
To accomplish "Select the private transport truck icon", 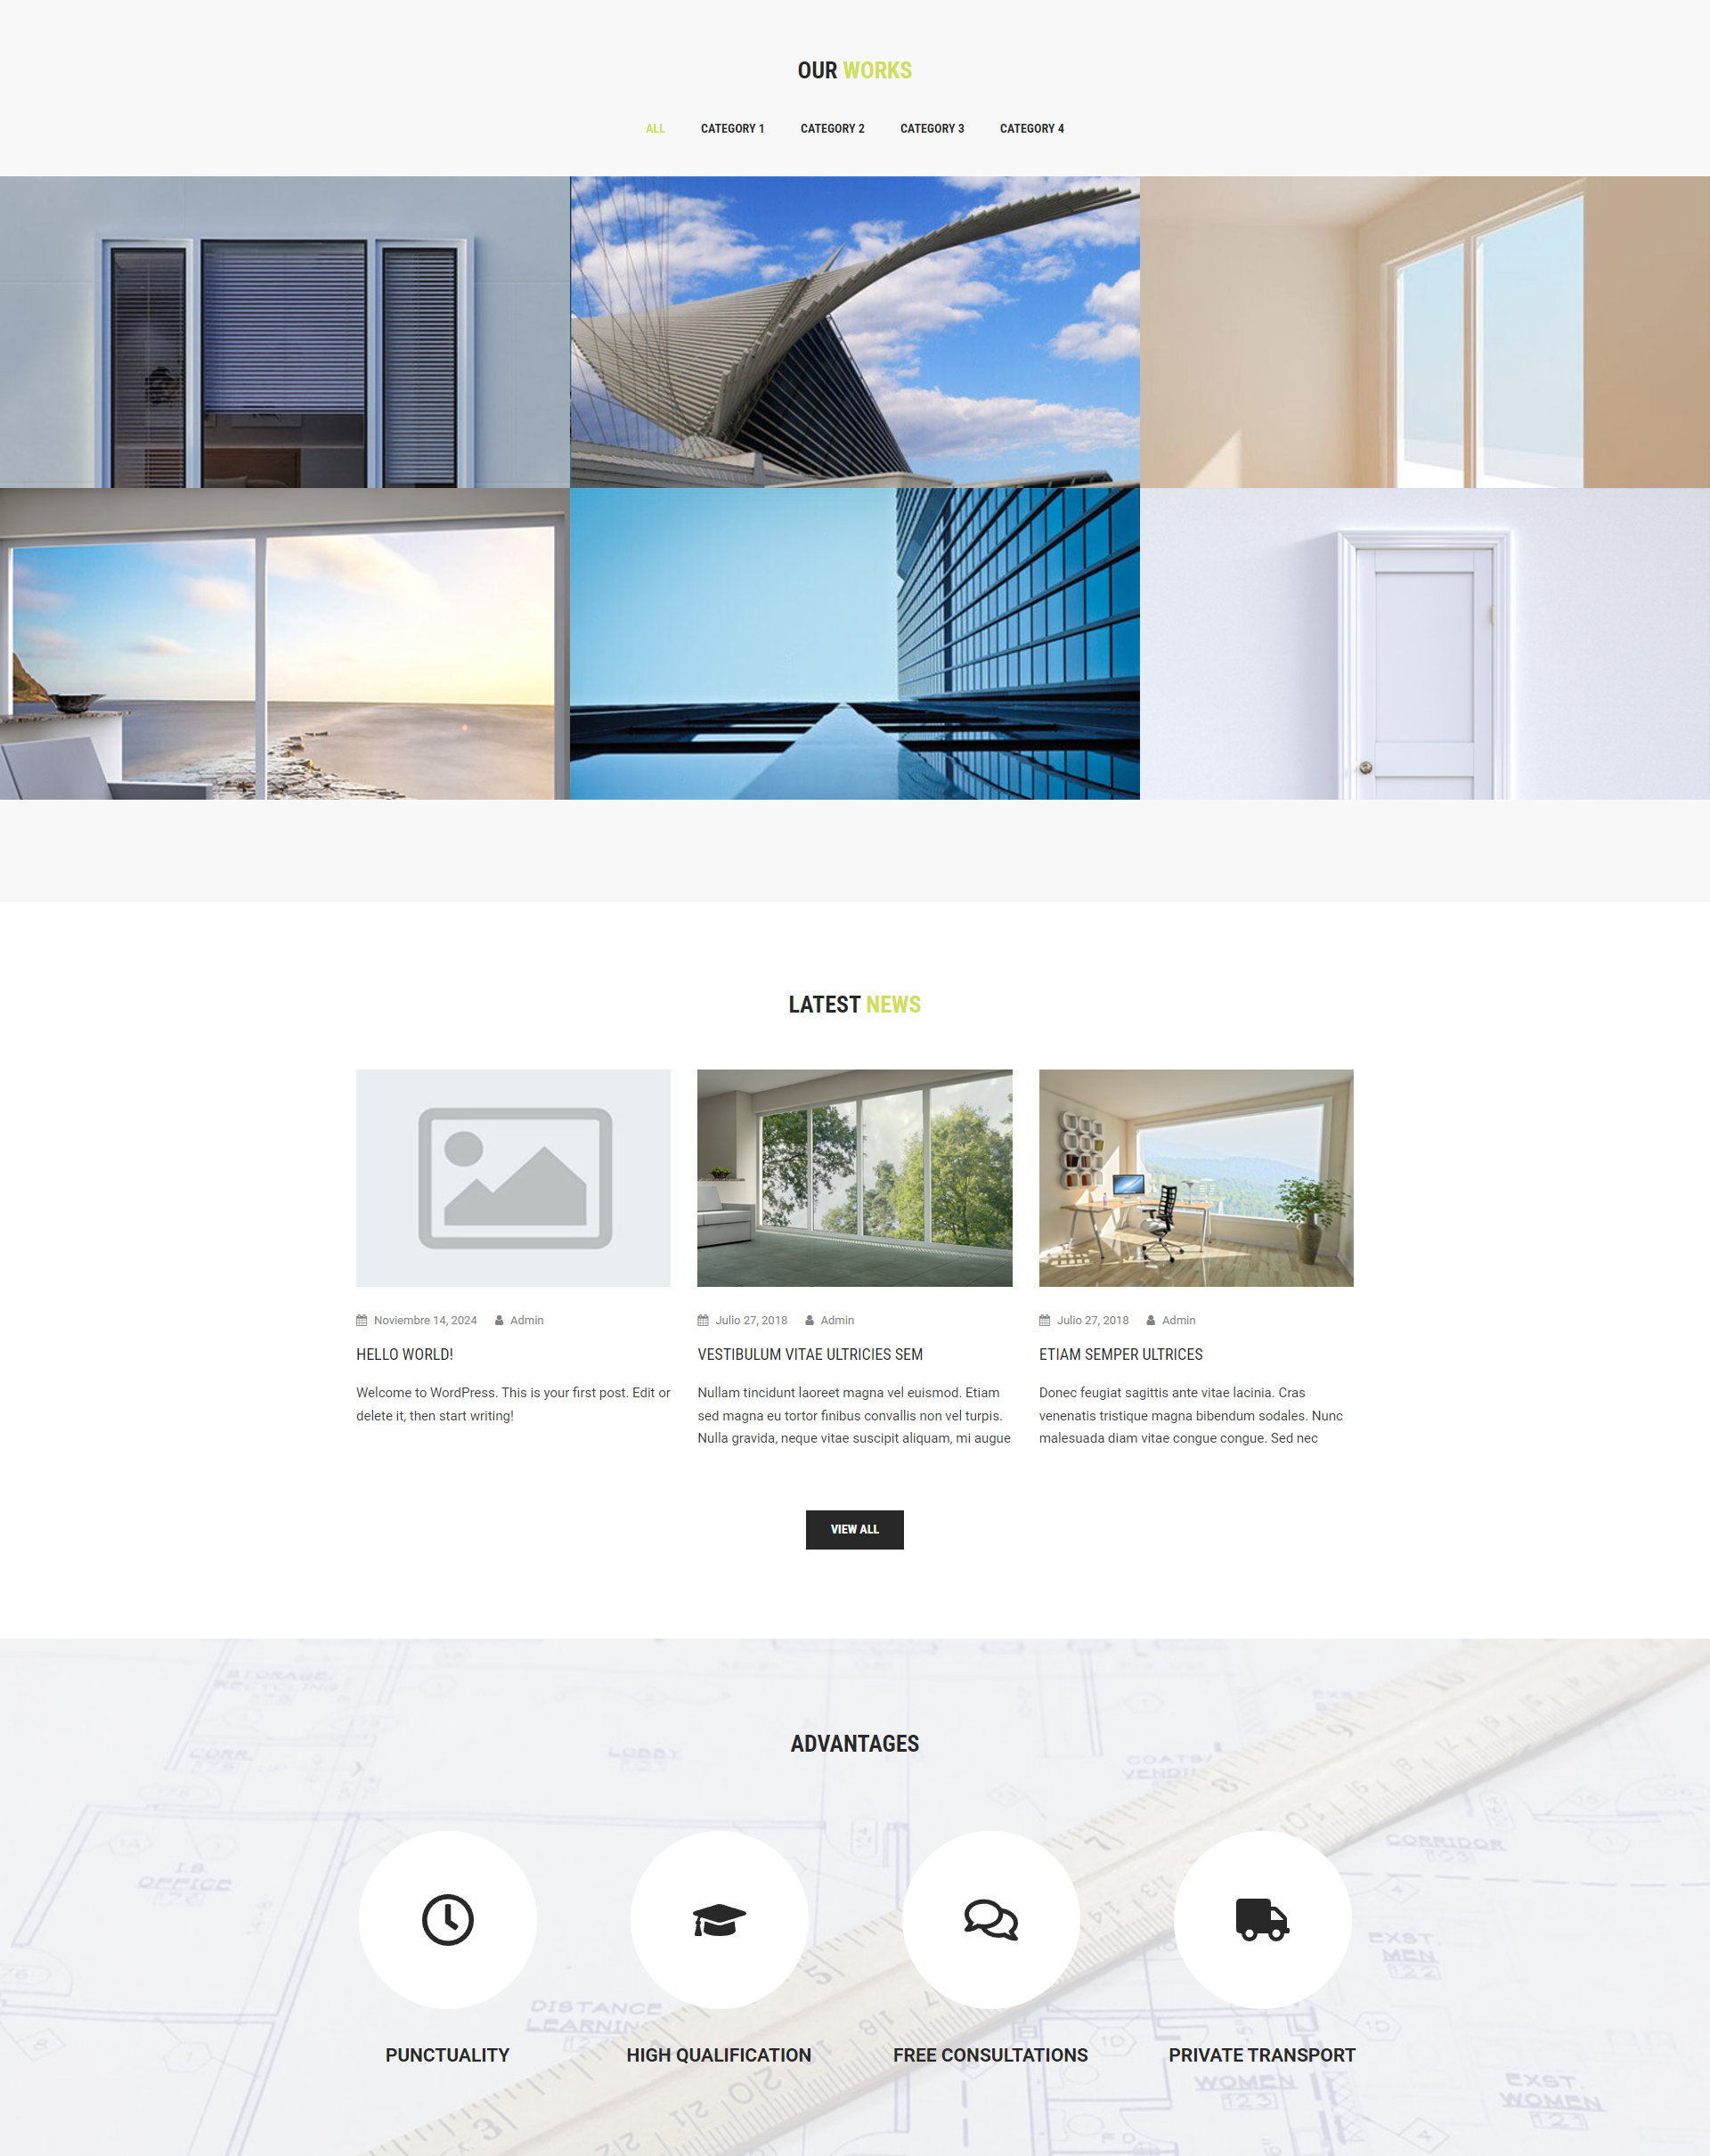I will (1262, 1920).
